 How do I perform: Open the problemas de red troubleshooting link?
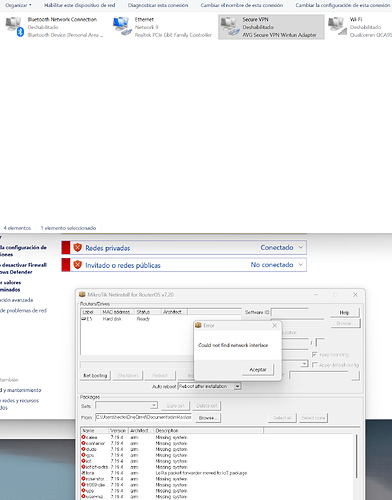point(23,310)
